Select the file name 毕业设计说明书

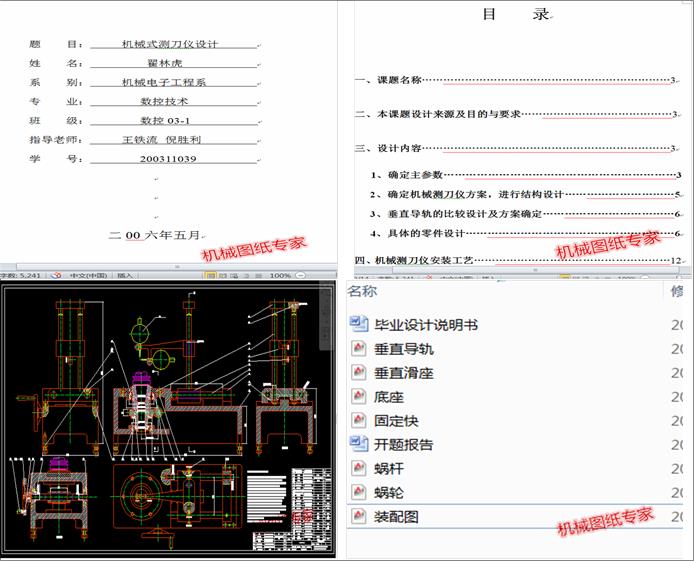coord(426,325)
